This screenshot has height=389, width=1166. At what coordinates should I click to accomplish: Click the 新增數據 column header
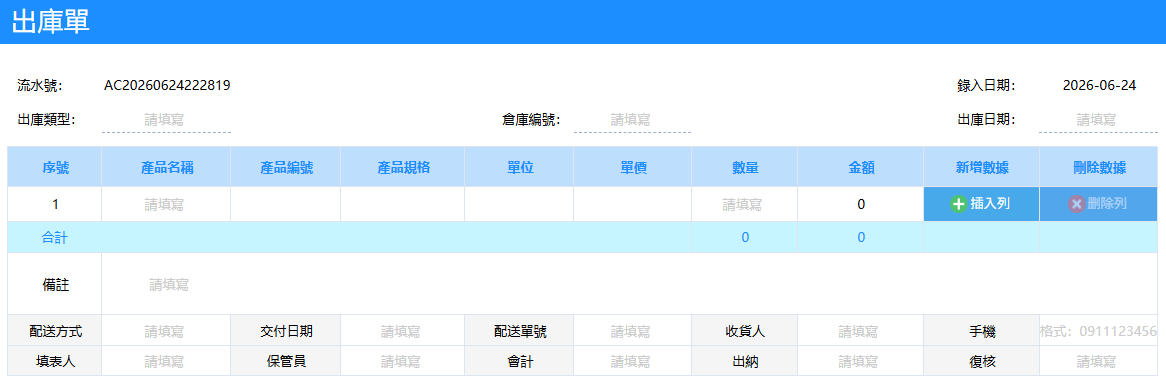pos(981,167)
